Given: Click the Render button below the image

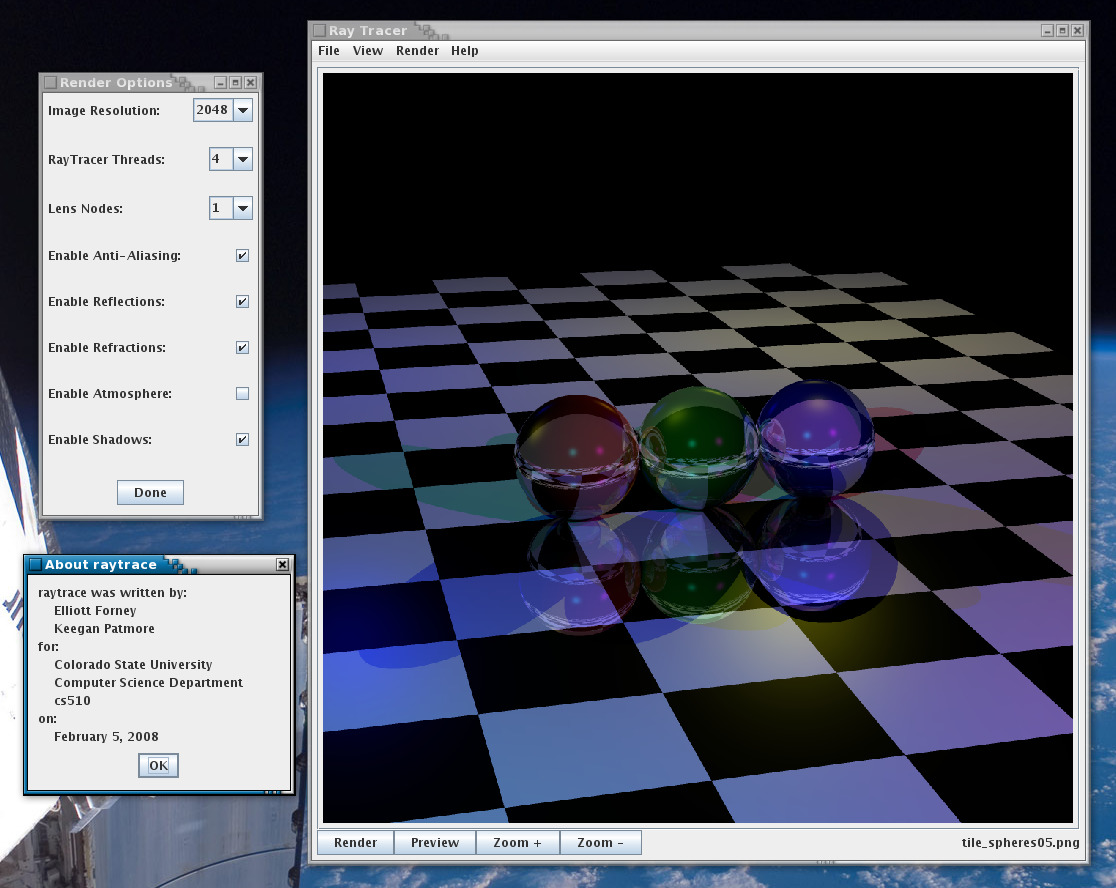Looking at the screenshot, I should [x=355, y=842].
